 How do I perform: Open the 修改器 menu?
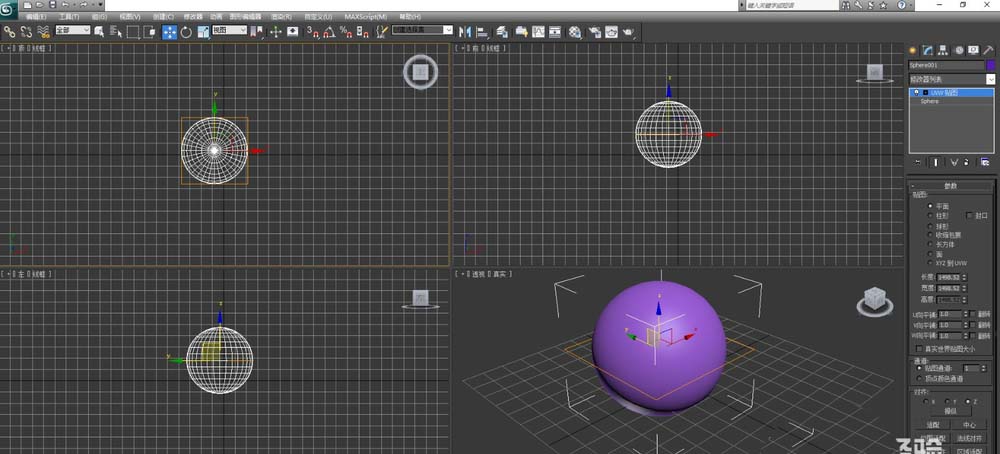193,17
